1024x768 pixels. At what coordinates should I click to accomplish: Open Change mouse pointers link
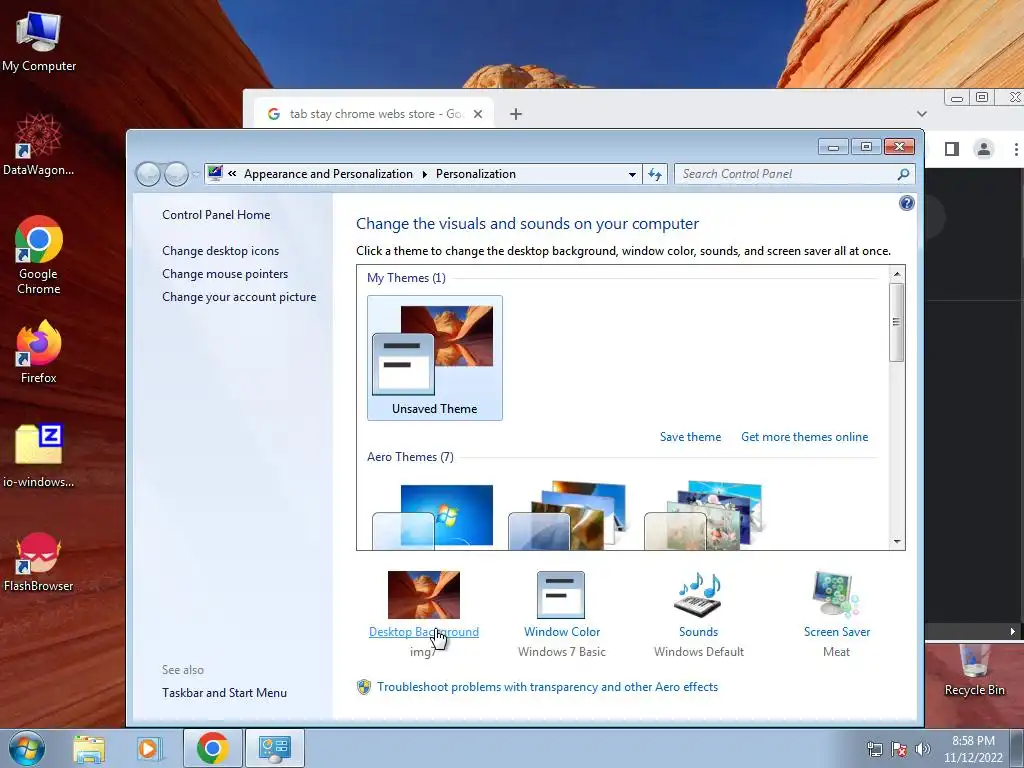pyautogui.click(x=225, y=274)
